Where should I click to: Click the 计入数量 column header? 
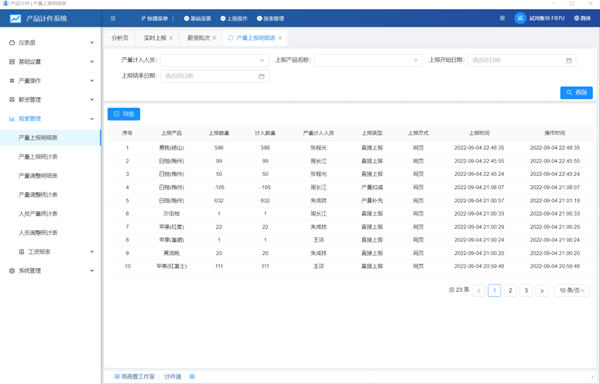tap(265, 133)
